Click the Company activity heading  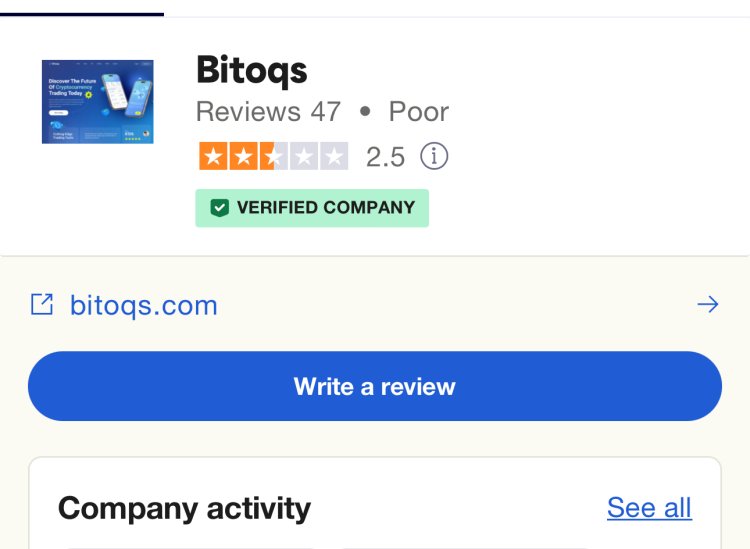click(x=184, y=509)
